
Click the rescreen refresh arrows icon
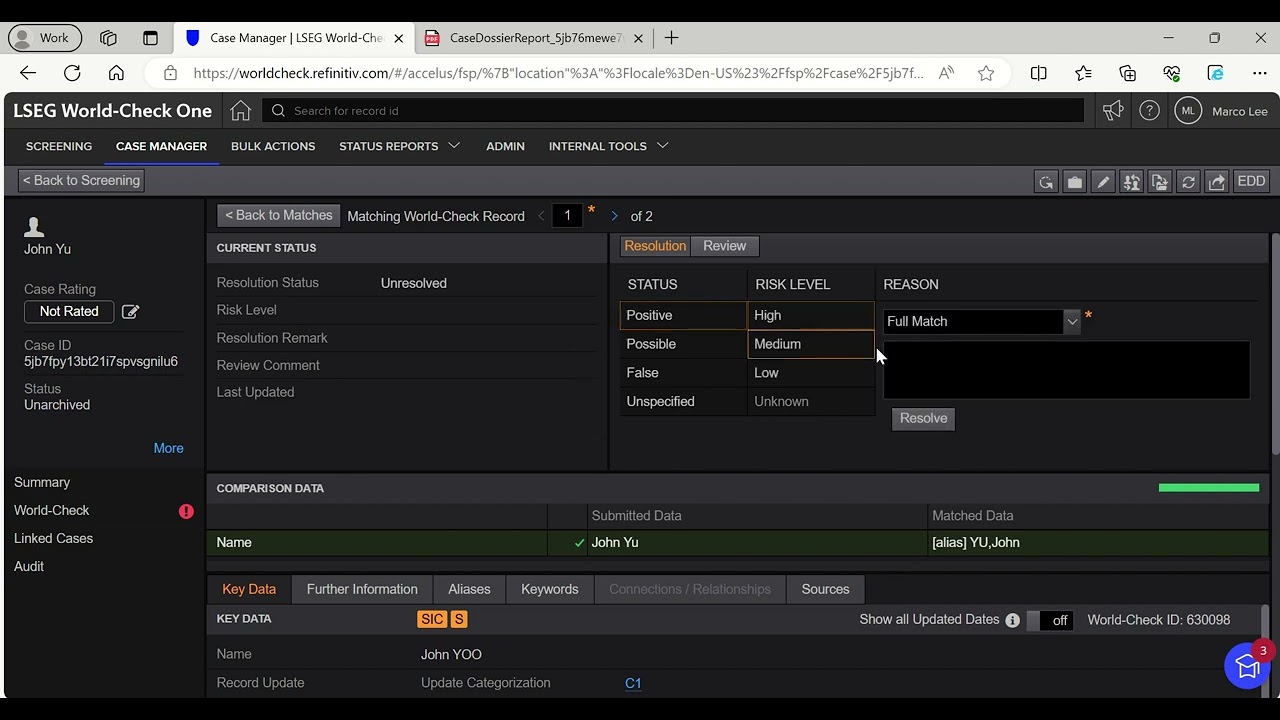point(1188,181)
